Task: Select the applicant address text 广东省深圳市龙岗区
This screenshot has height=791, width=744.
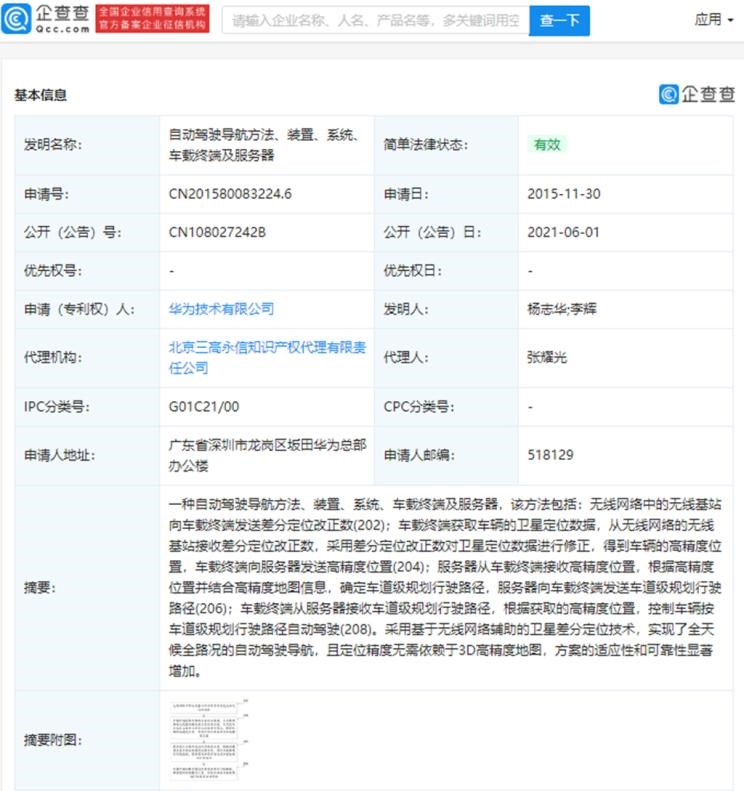Action: tap(227, 445)
